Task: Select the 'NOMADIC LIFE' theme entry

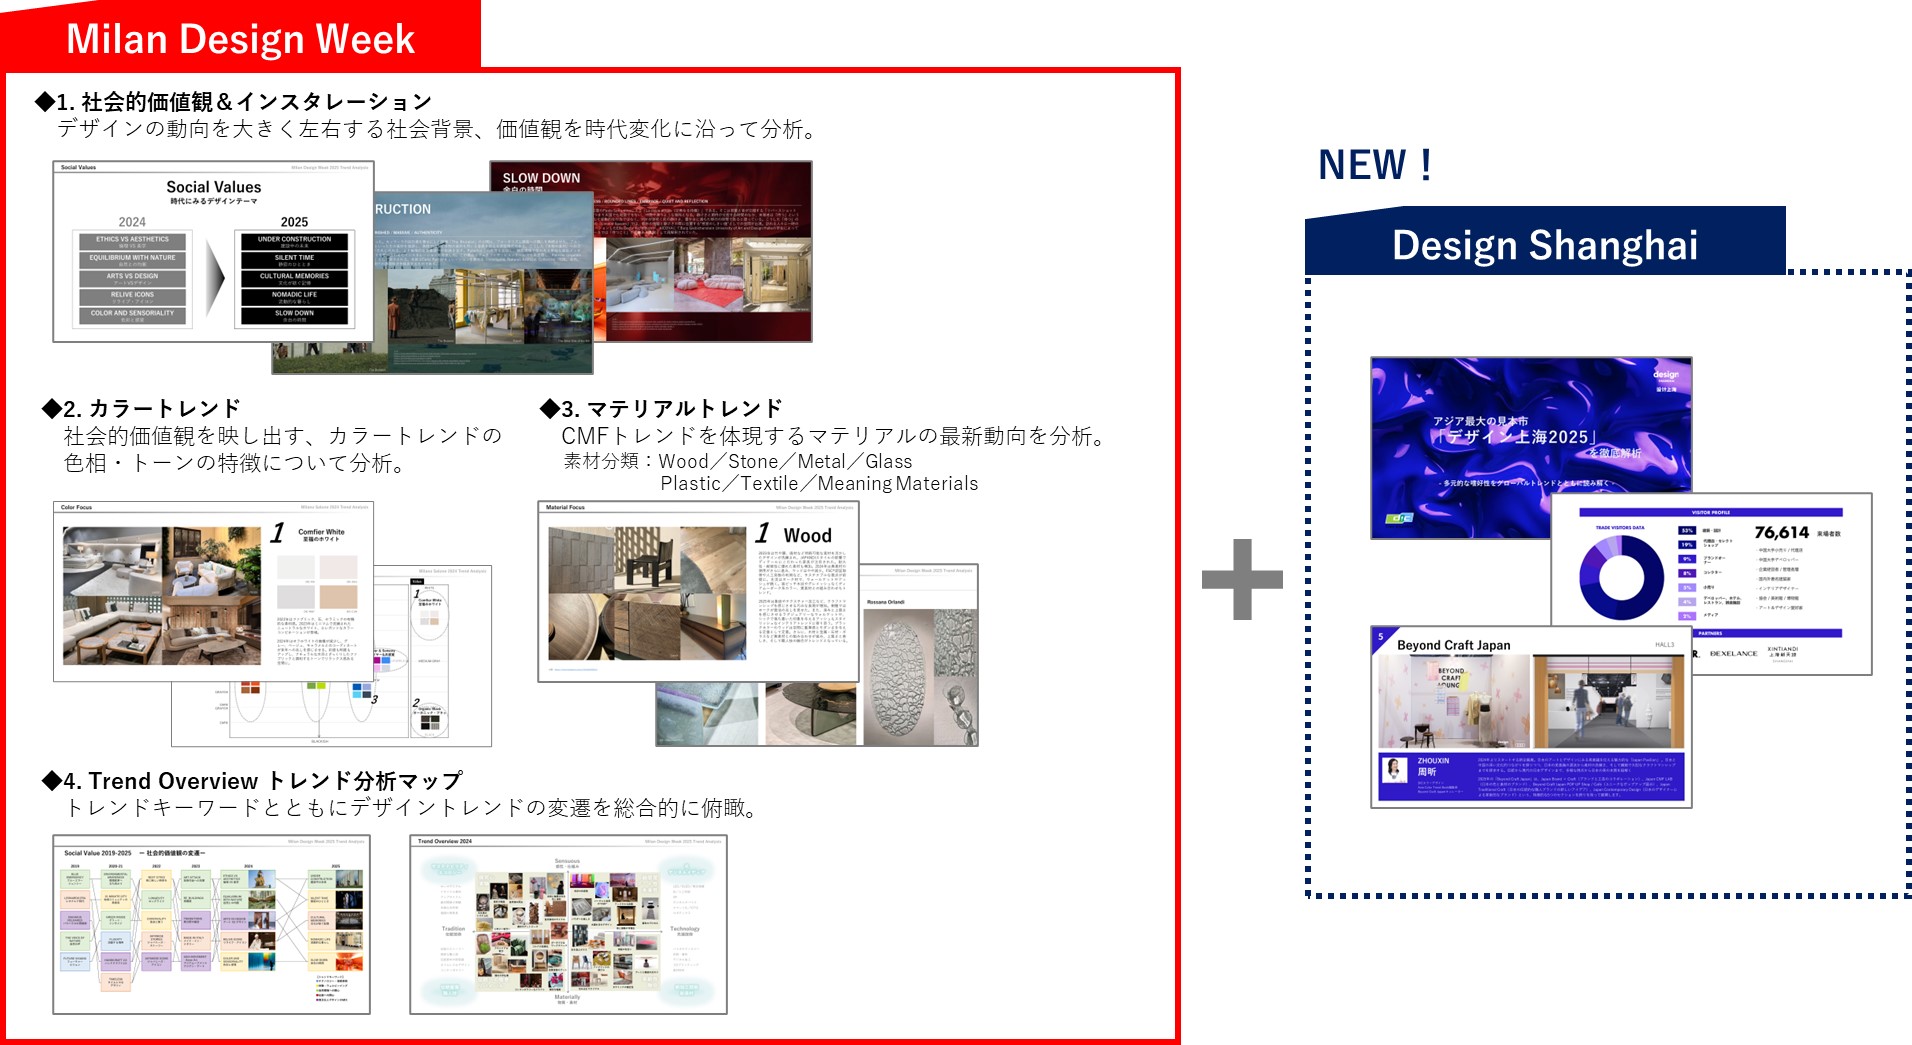Action: tap(294, 295)
